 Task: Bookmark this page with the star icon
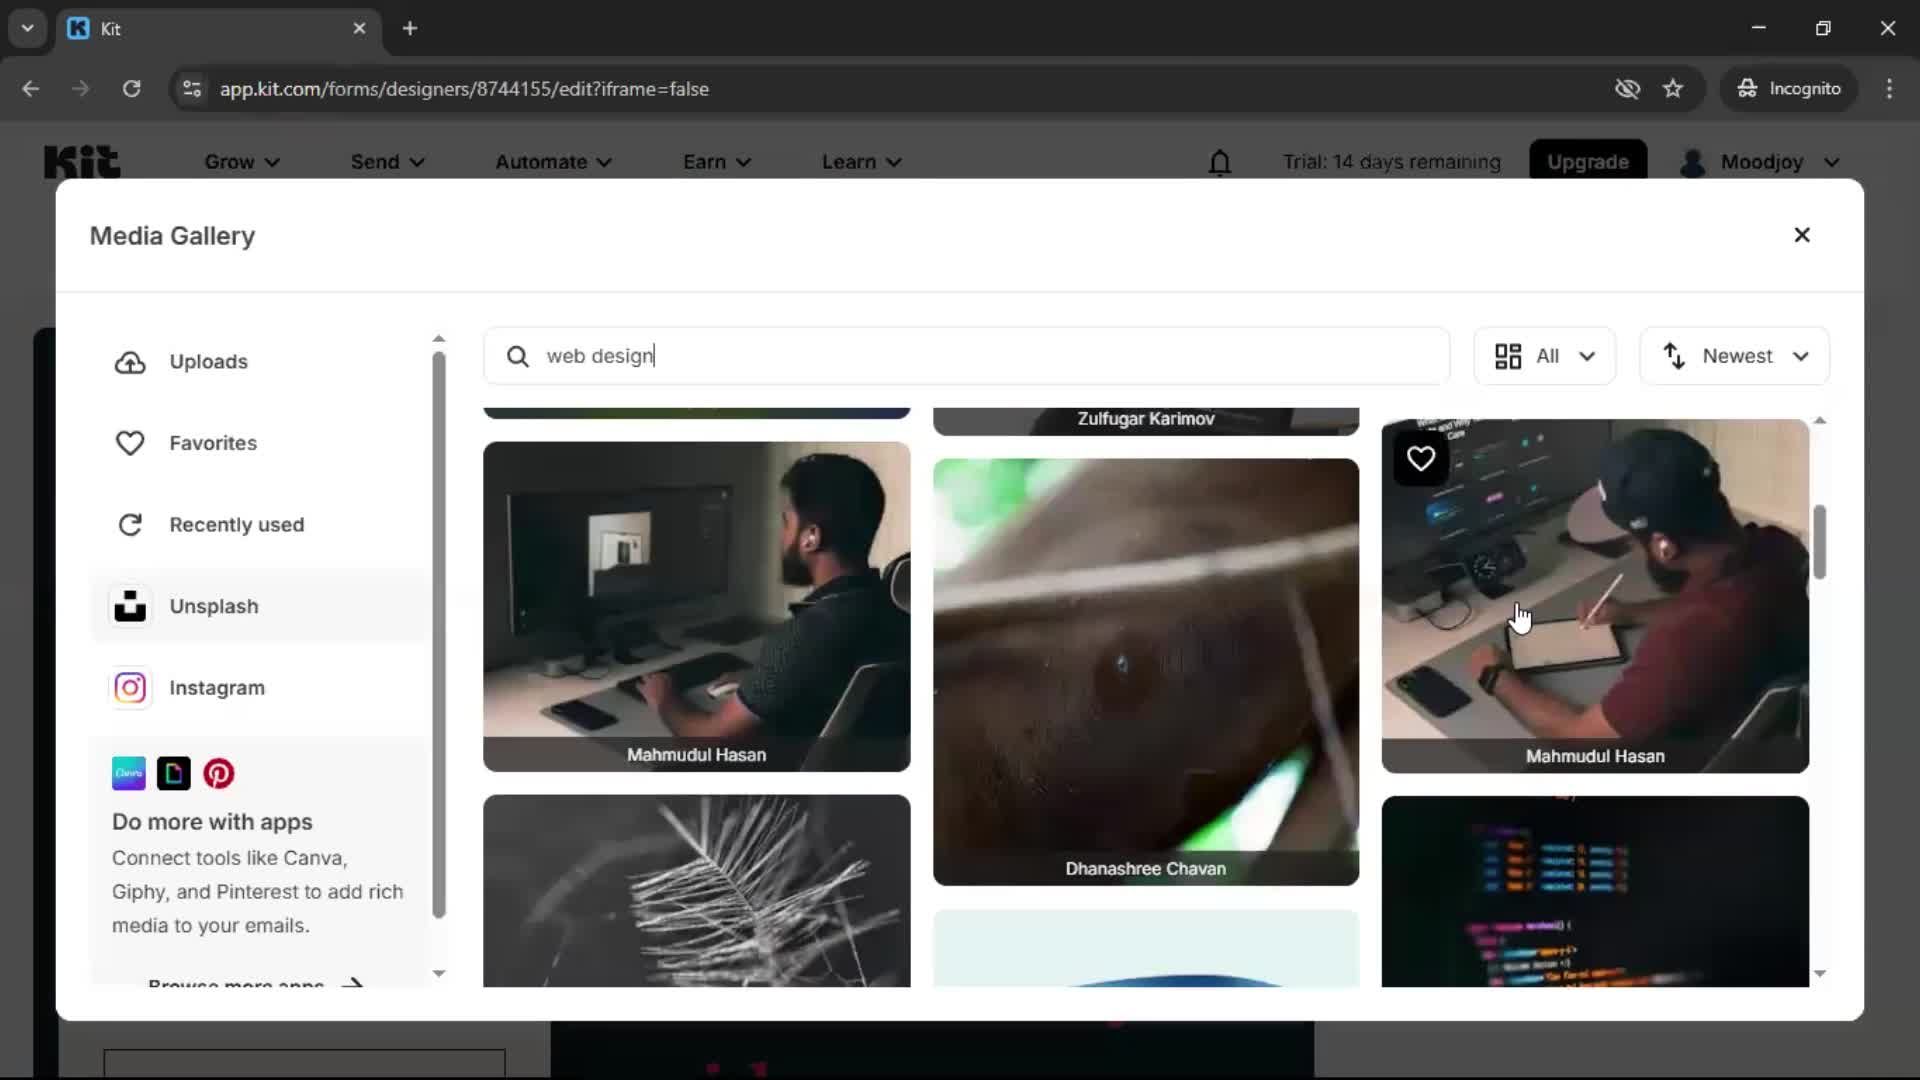point(1673,88)
